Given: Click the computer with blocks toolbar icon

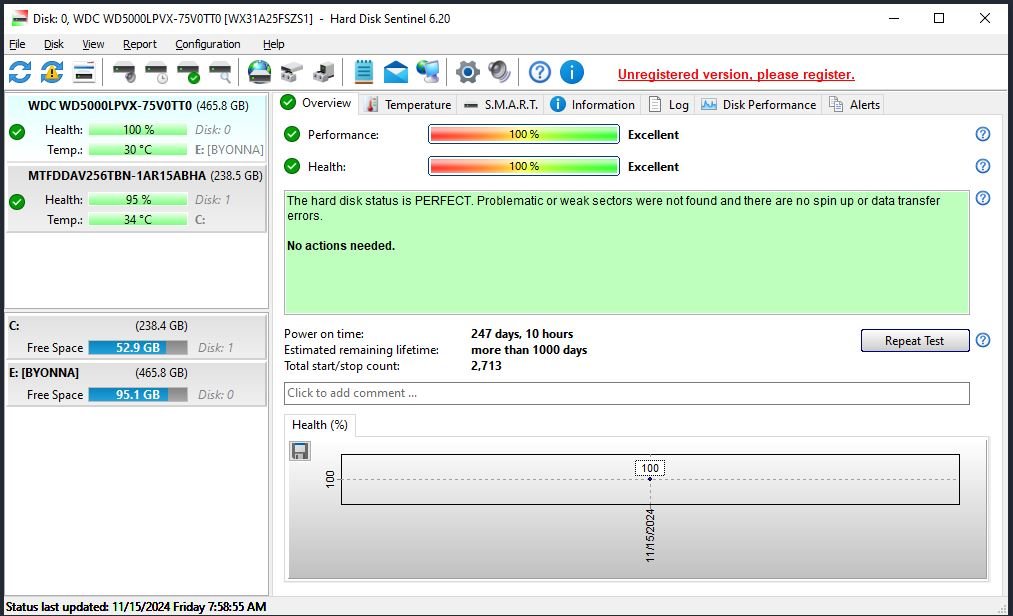Looking at the screenshot, I should tap(324, 72).
